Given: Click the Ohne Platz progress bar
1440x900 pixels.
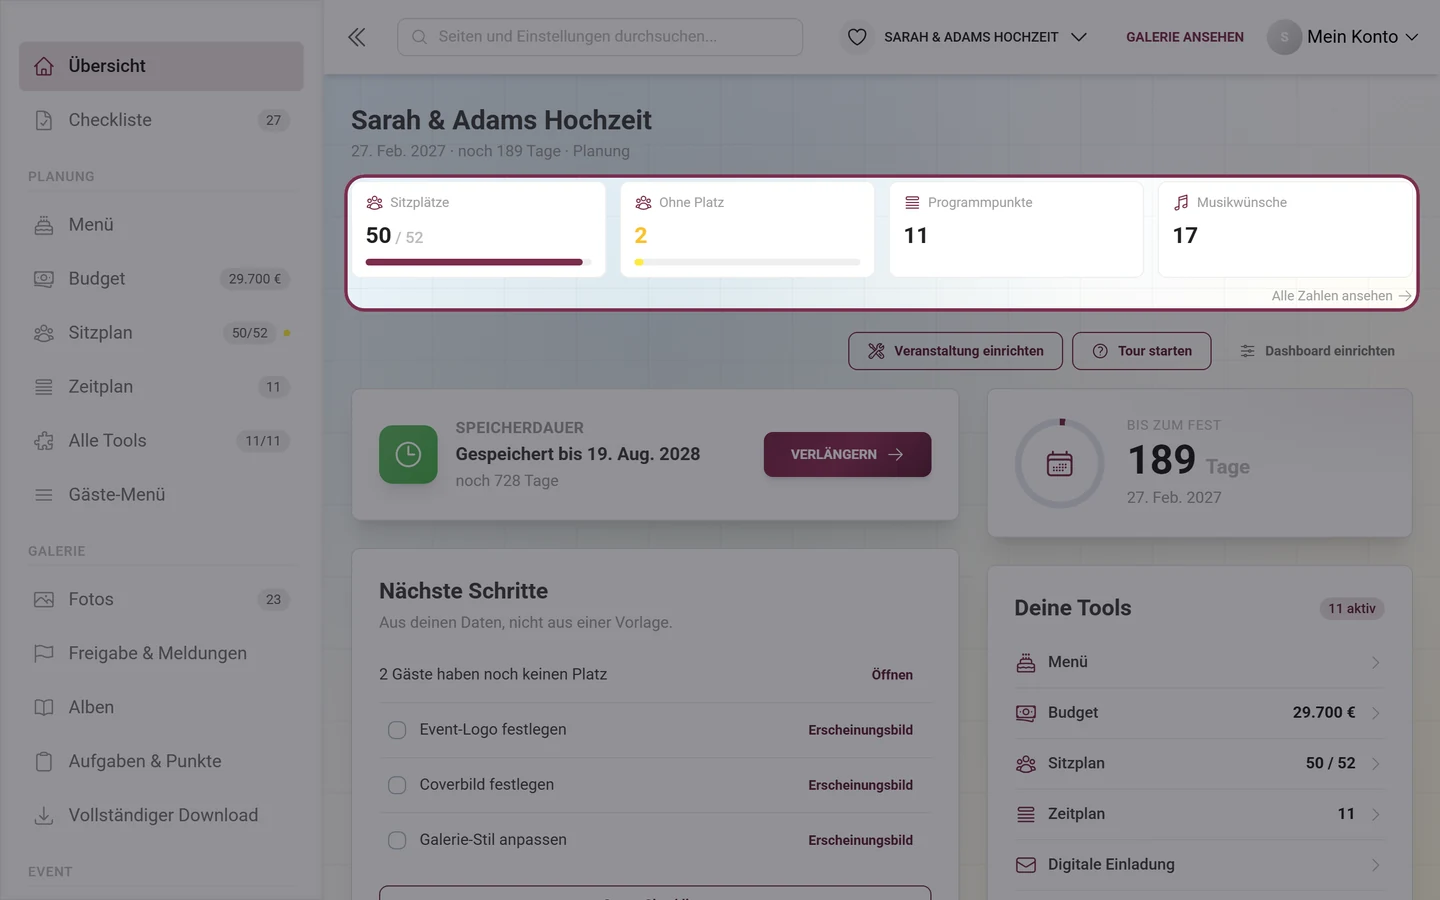Looking at the screenshot, I should pyautogui.click(x=747, y=262).
